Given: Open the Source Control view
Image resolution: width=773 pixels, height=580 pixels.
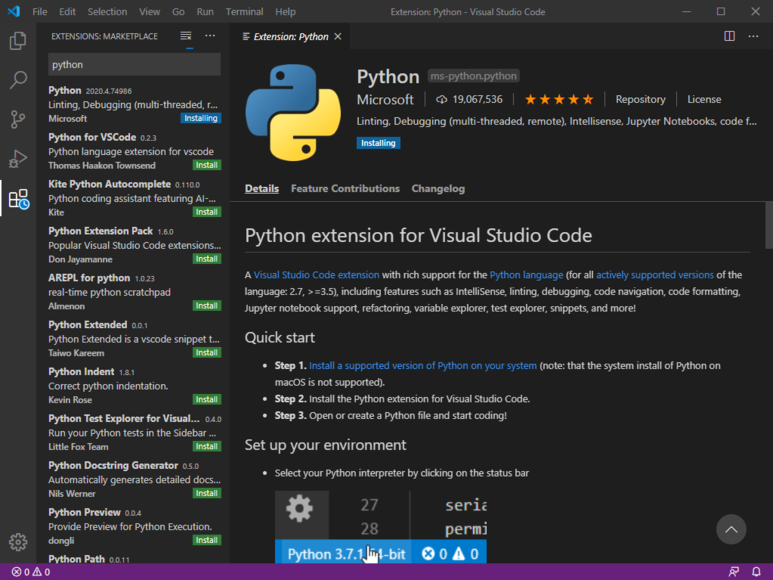Looking at the screenshot, I should (18, 119).
